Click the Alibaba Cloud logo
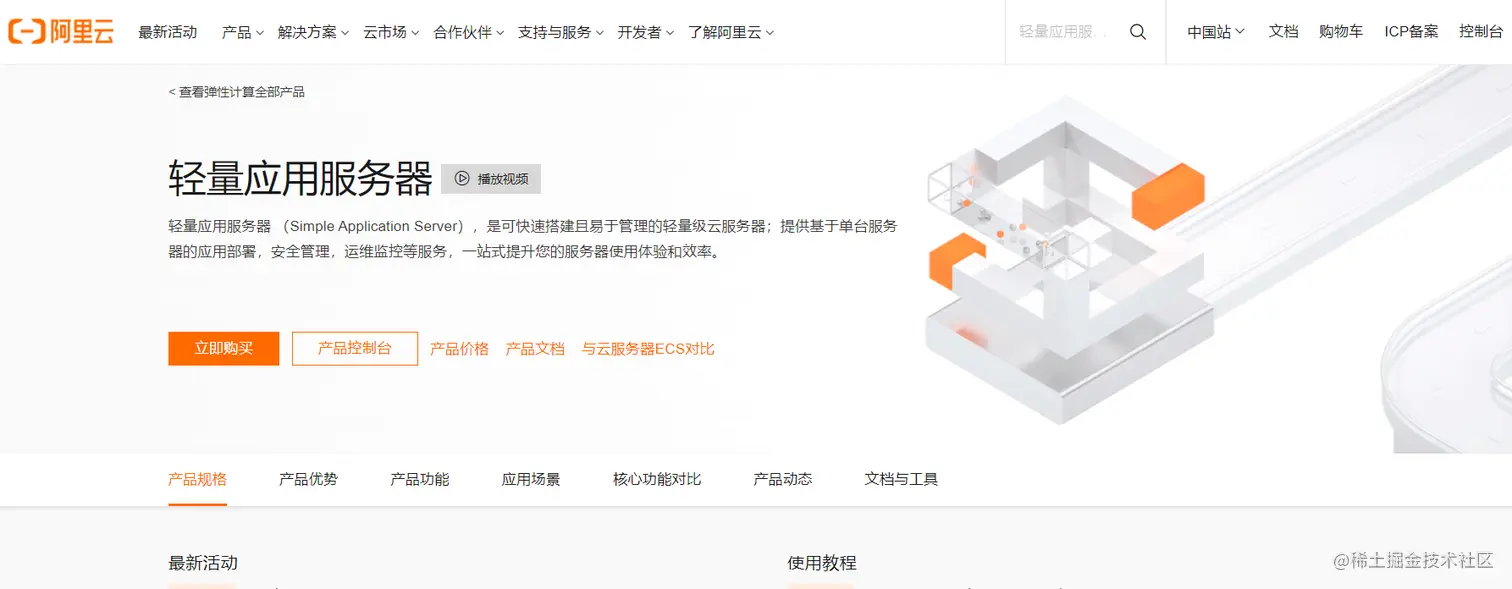This screenshot has width=1512, height=589. tap(61, 32)
